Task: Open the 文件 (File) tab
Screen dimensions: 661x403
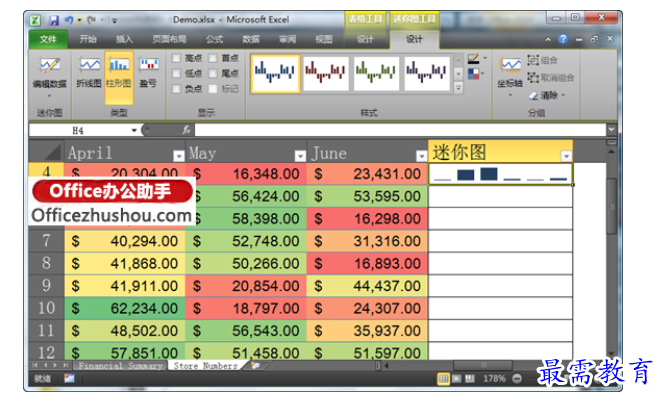Action: pyautogui.click(x=48, y=40)
